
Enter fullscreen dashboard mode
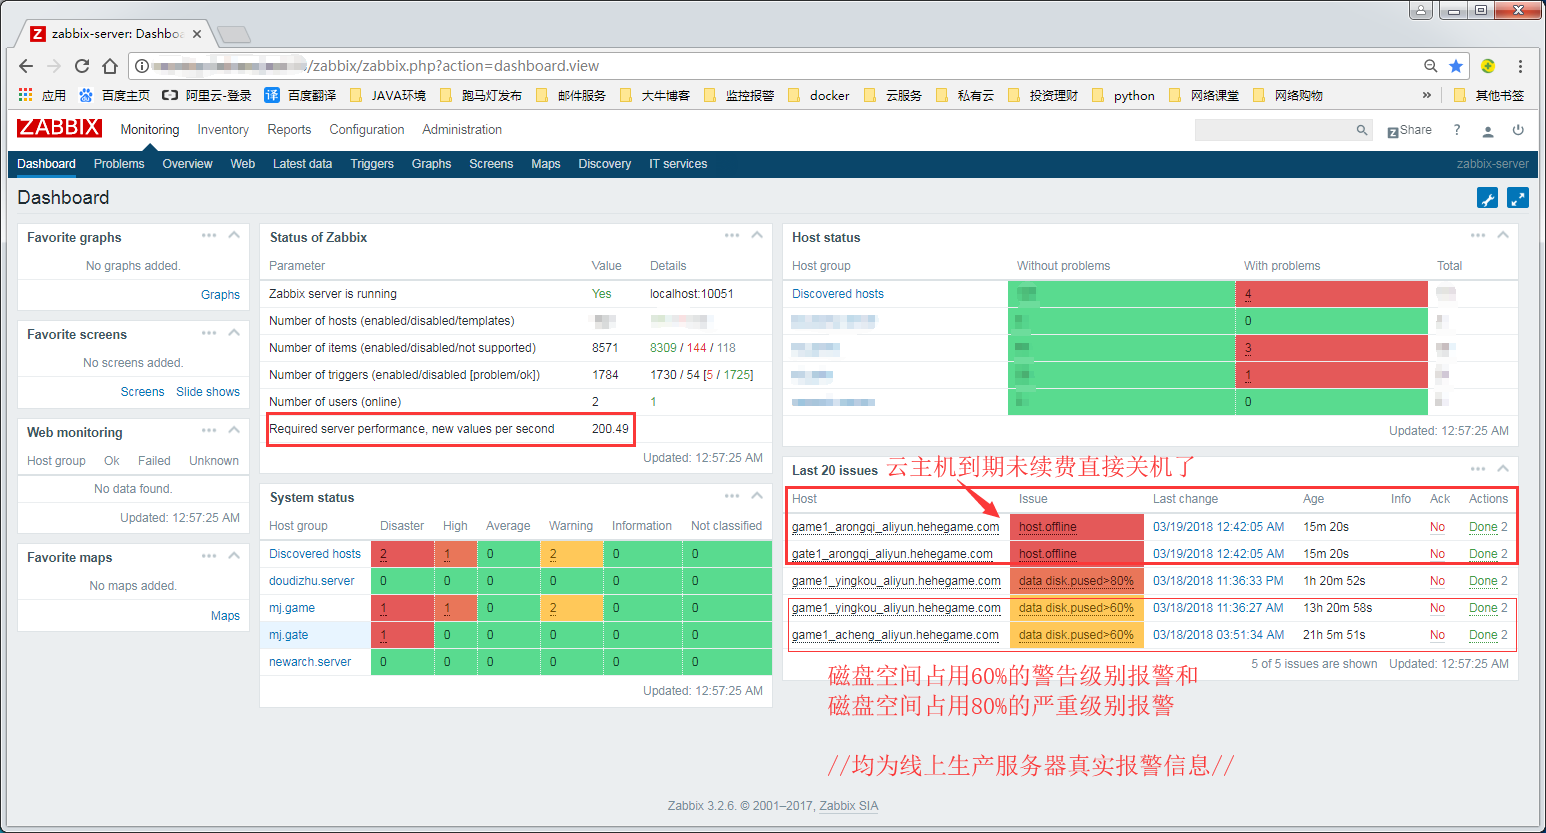click(x=1518, y=198)
